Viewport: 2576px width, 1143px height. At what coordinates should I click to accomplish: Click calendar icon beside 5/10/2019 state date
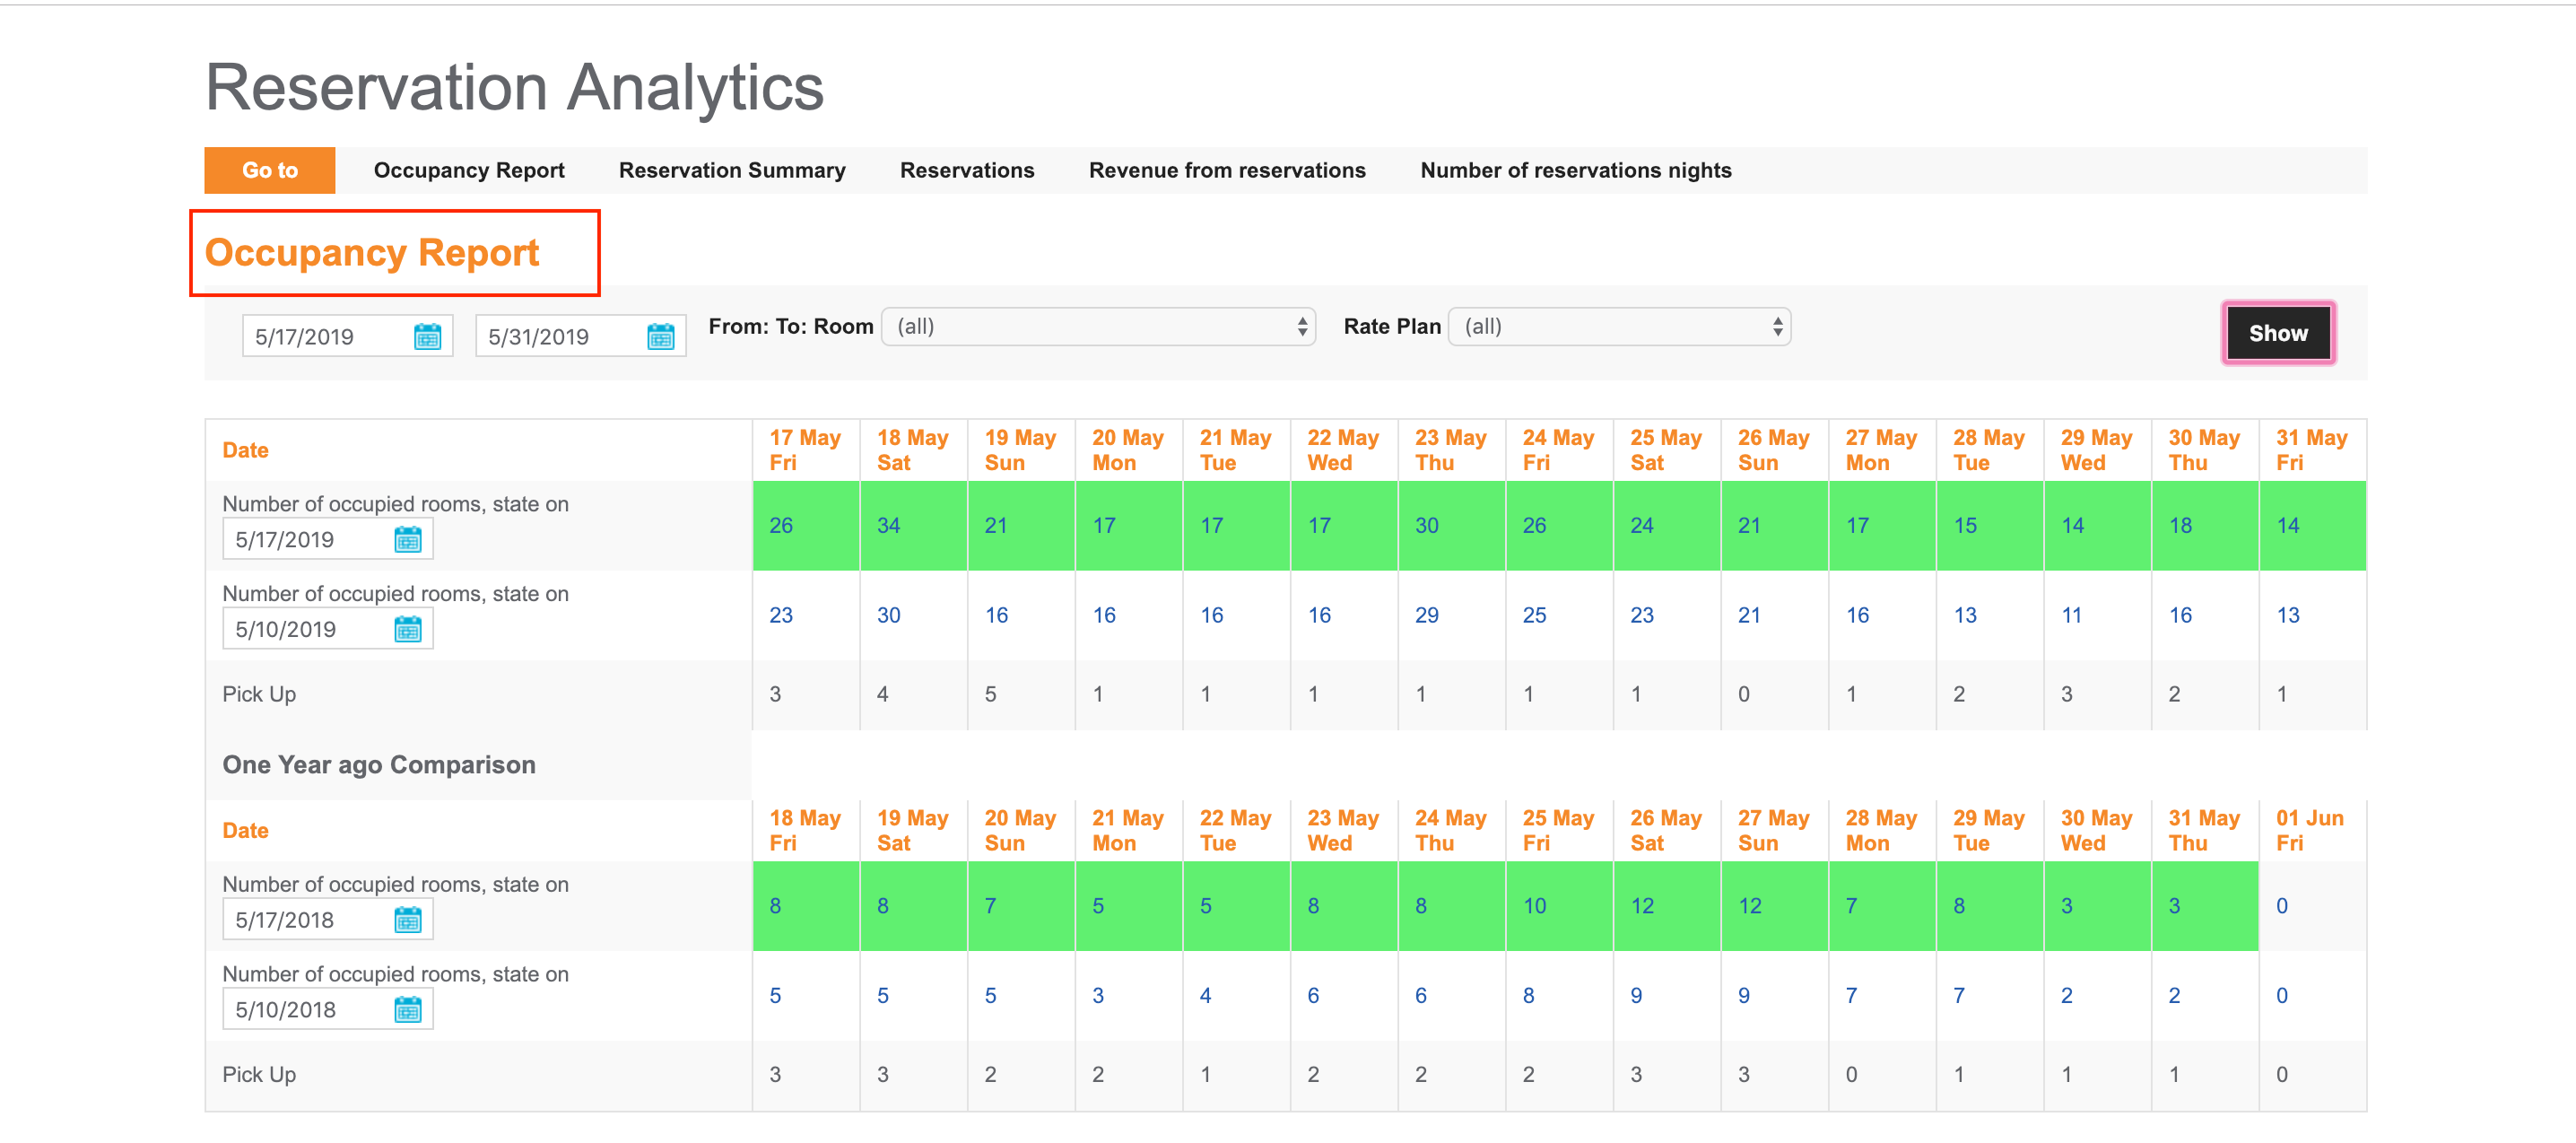(407, 629)
